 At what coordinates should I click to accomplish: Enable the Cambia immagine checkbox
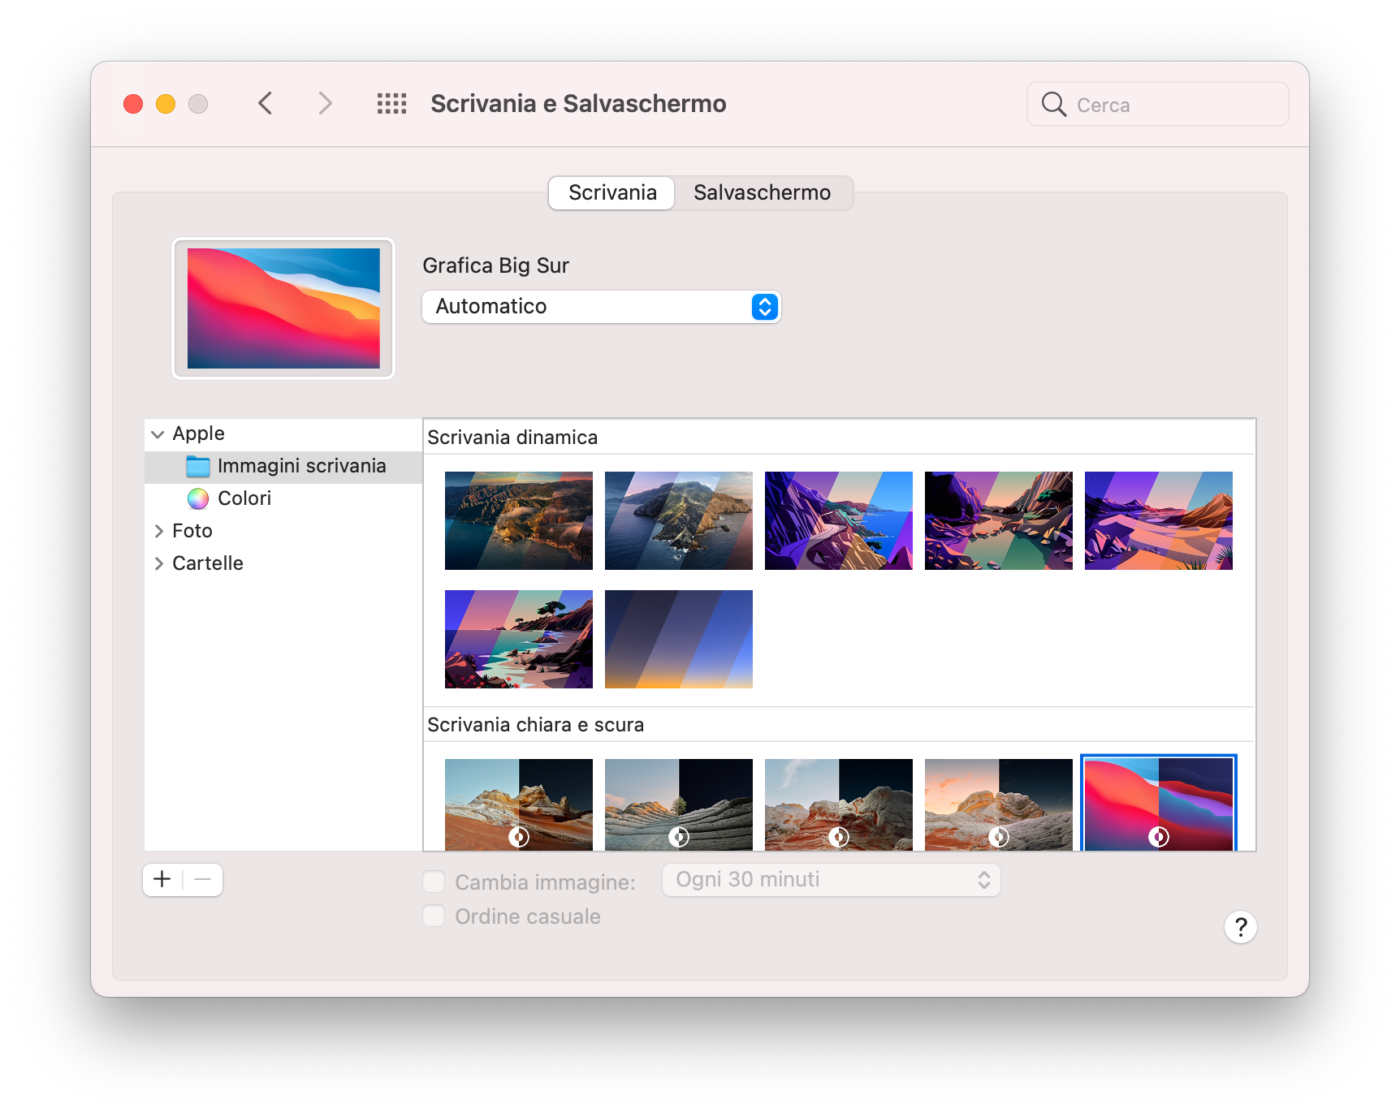(434, 882)
